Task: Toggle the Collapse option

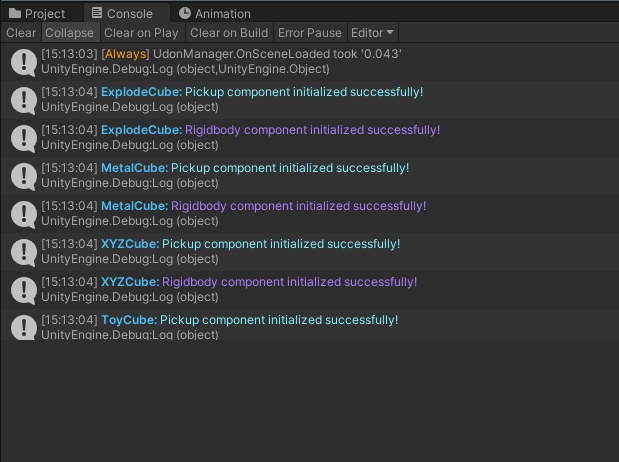Action: (69, 33)
